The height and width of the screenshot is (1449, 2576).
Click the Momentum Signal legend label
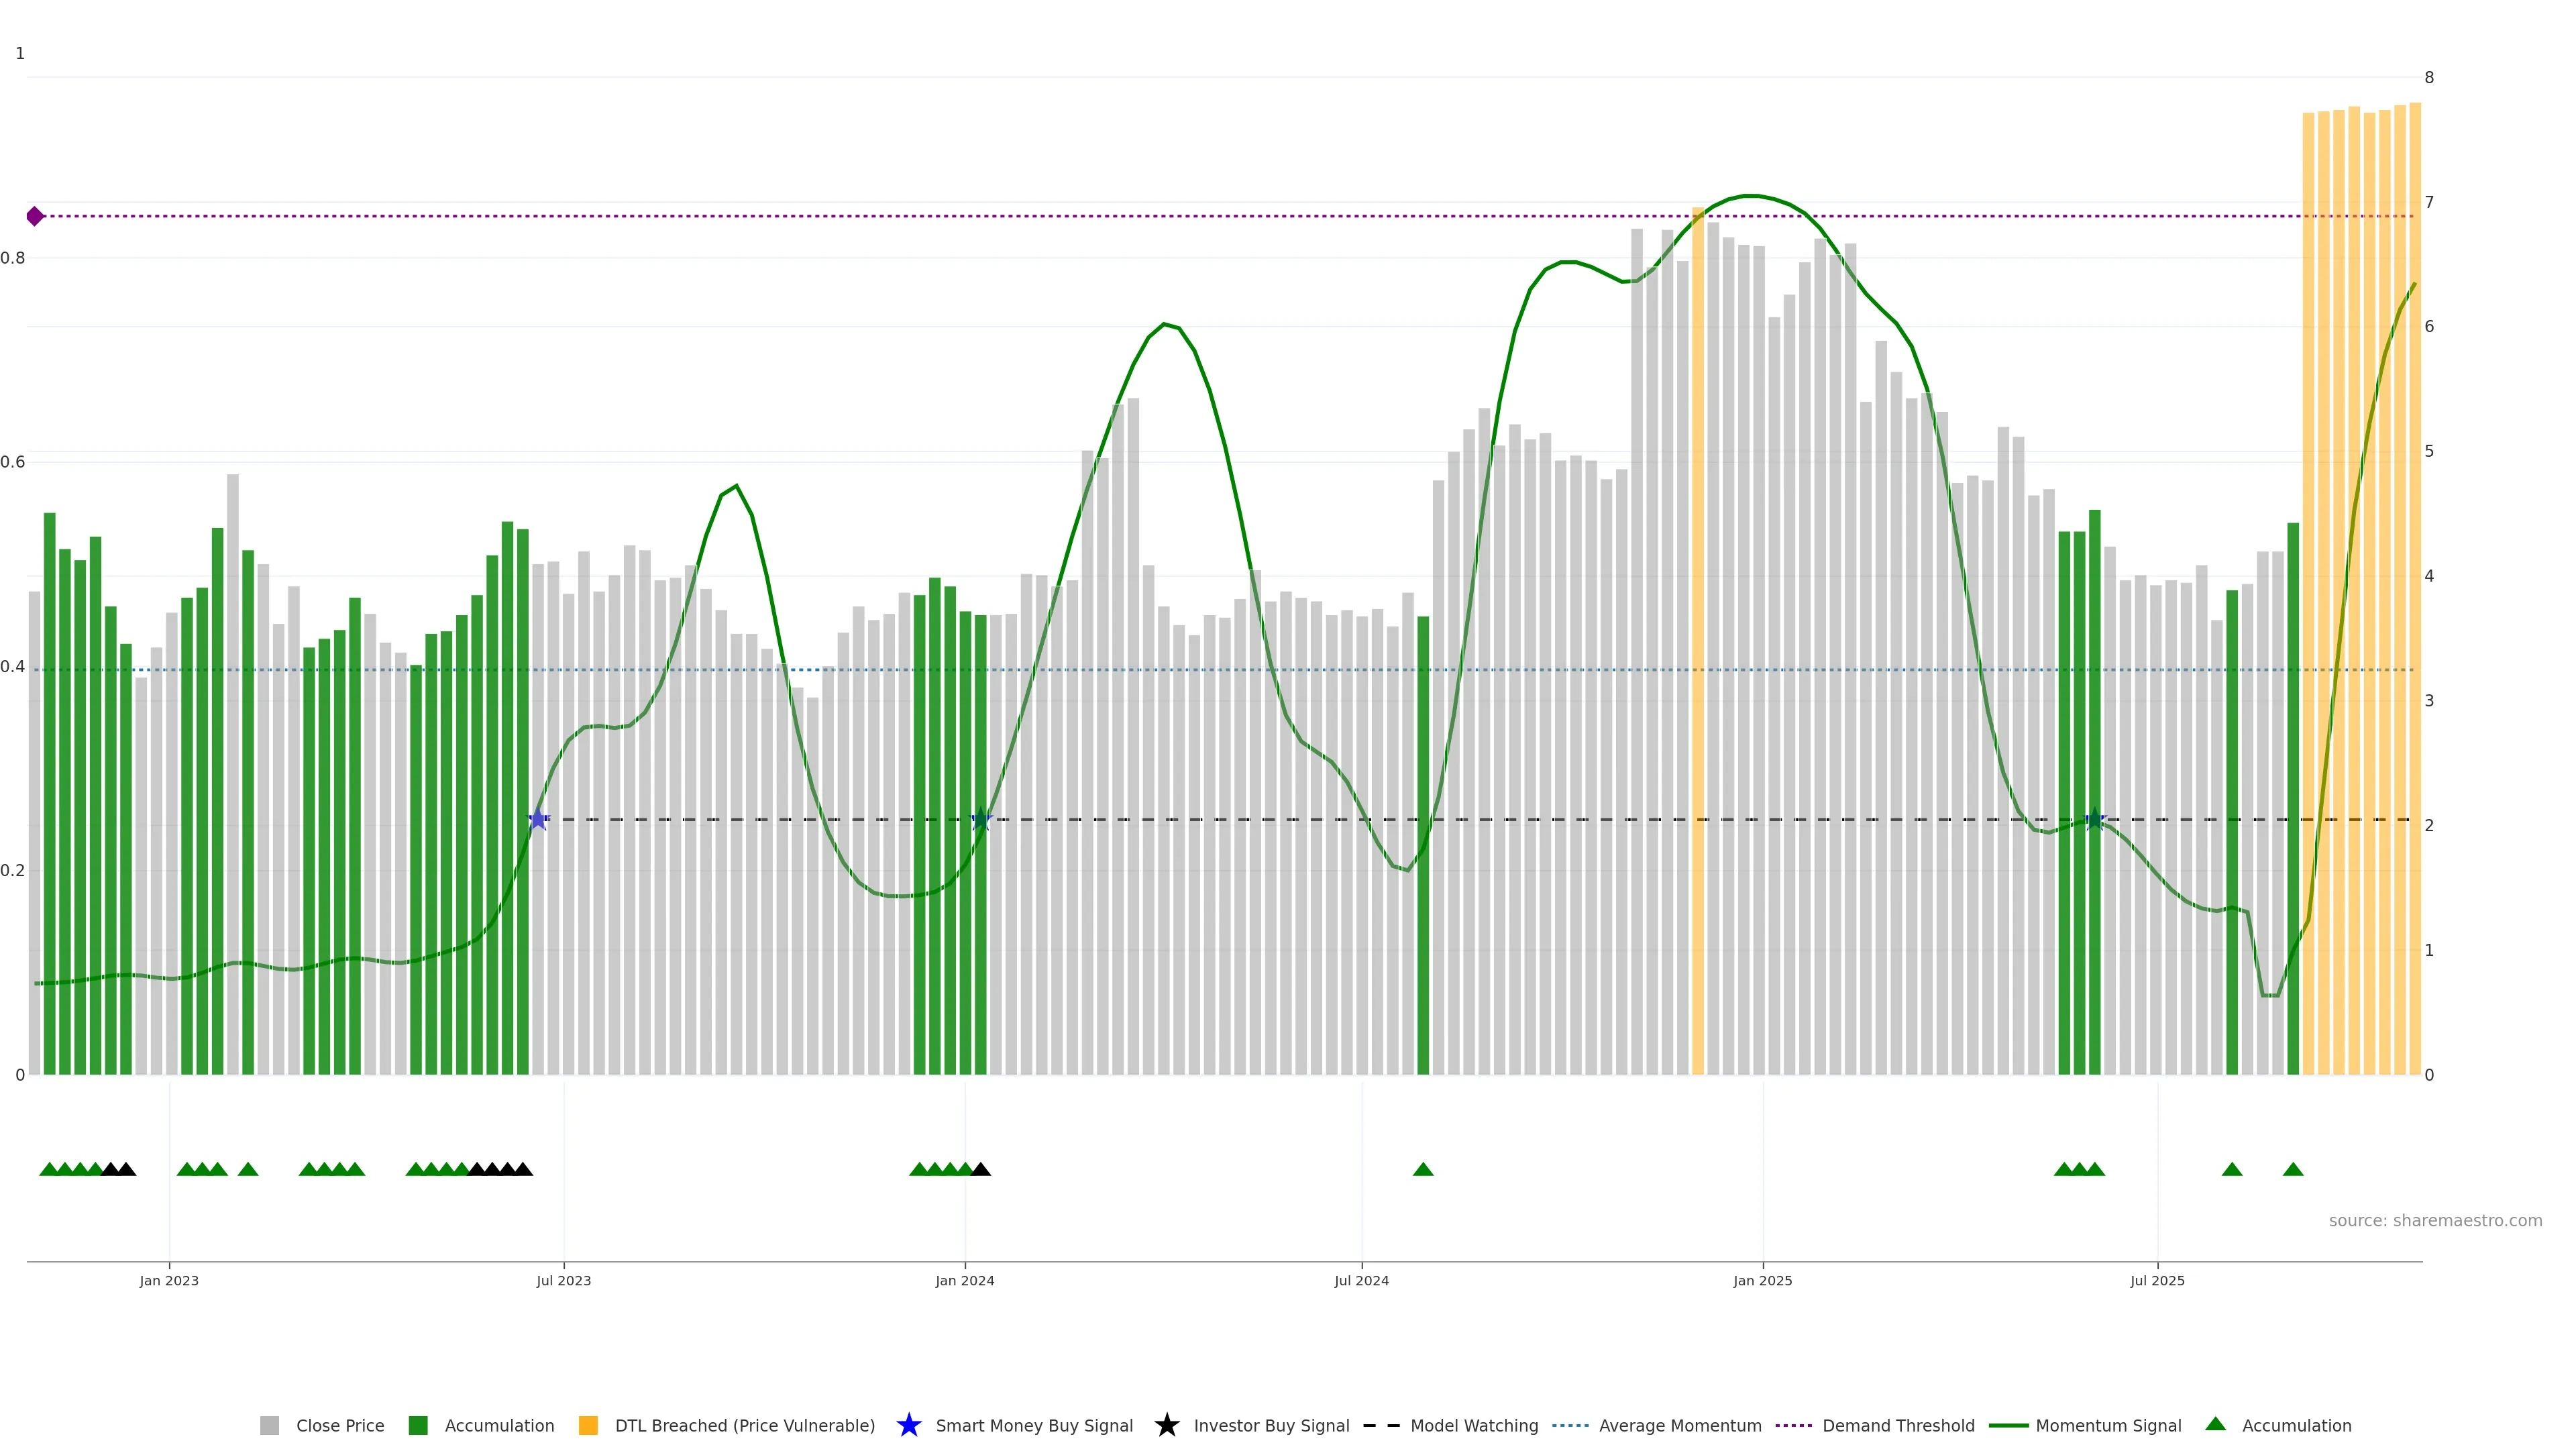point(2108,1425)
